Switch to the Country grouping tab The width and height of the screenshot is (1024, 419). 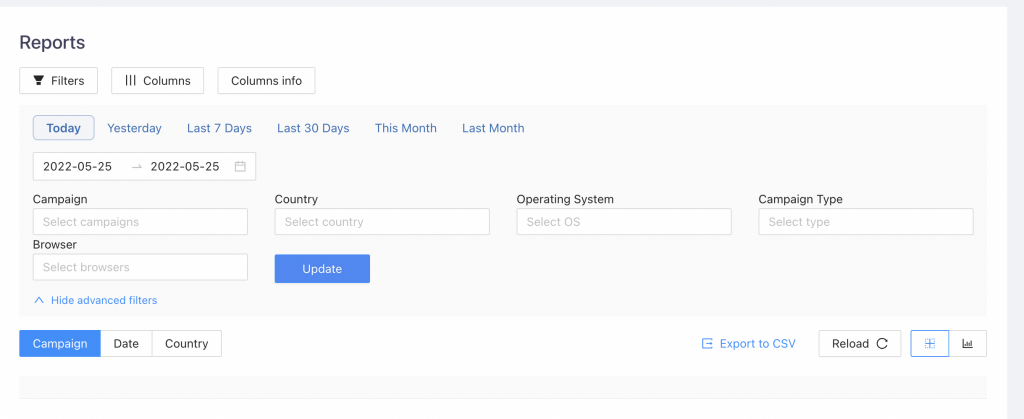[x=187, y=344]
